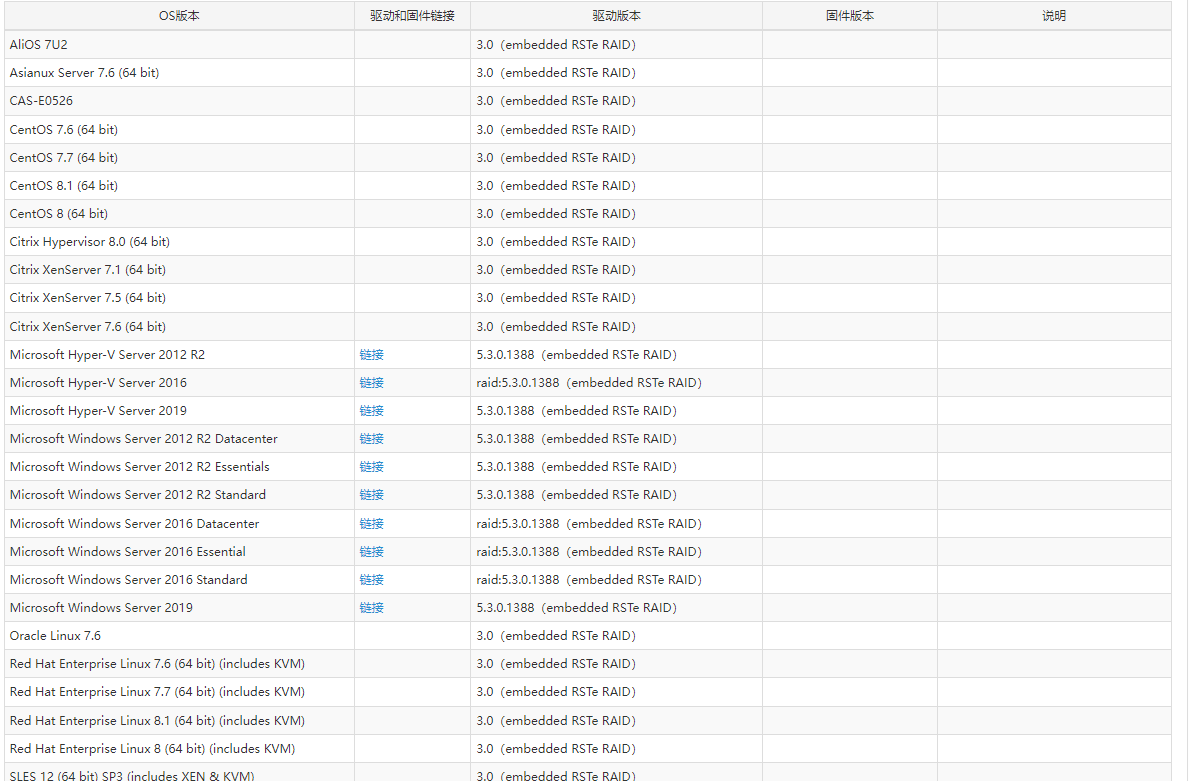The height and width of the screenshot is (781, 1203).
Task: Click the driver version in the AliOS 7U2 row
Action: point(556,45)
